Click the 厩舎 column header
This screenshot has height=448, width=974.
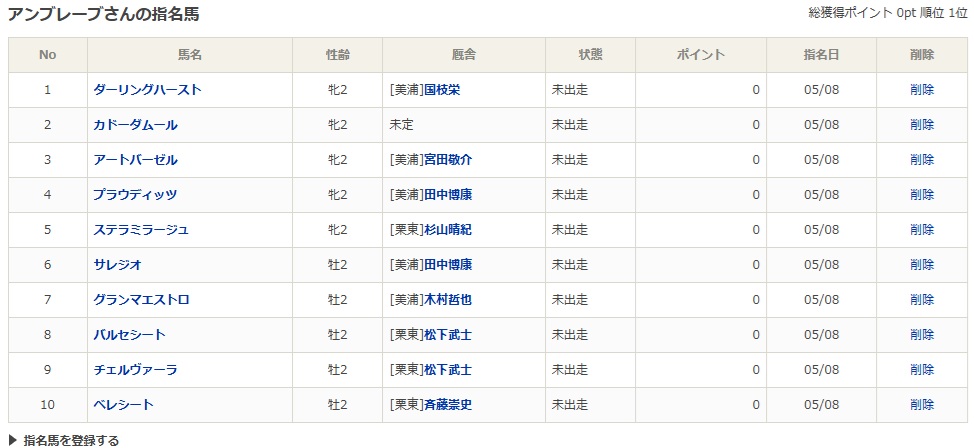point(464,55)
